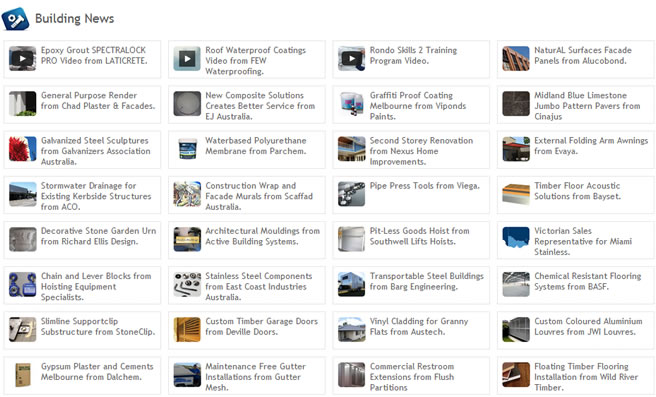Image resolution: width=656 pixels, height=397 pixels.
Task: Click the Stainless Steel Components thumbnail
Action: click(x=187, y=284)
